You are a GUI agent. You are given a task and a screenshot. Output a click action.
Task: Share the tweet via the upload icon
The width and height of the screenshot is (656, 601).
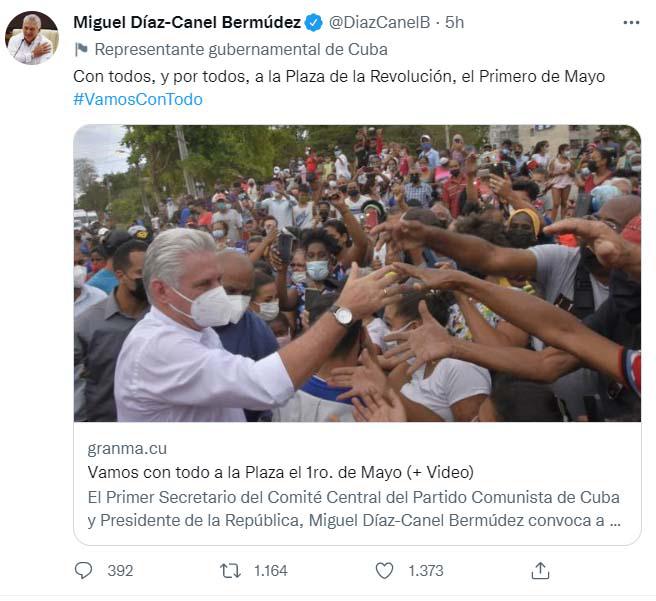point(540,570)
